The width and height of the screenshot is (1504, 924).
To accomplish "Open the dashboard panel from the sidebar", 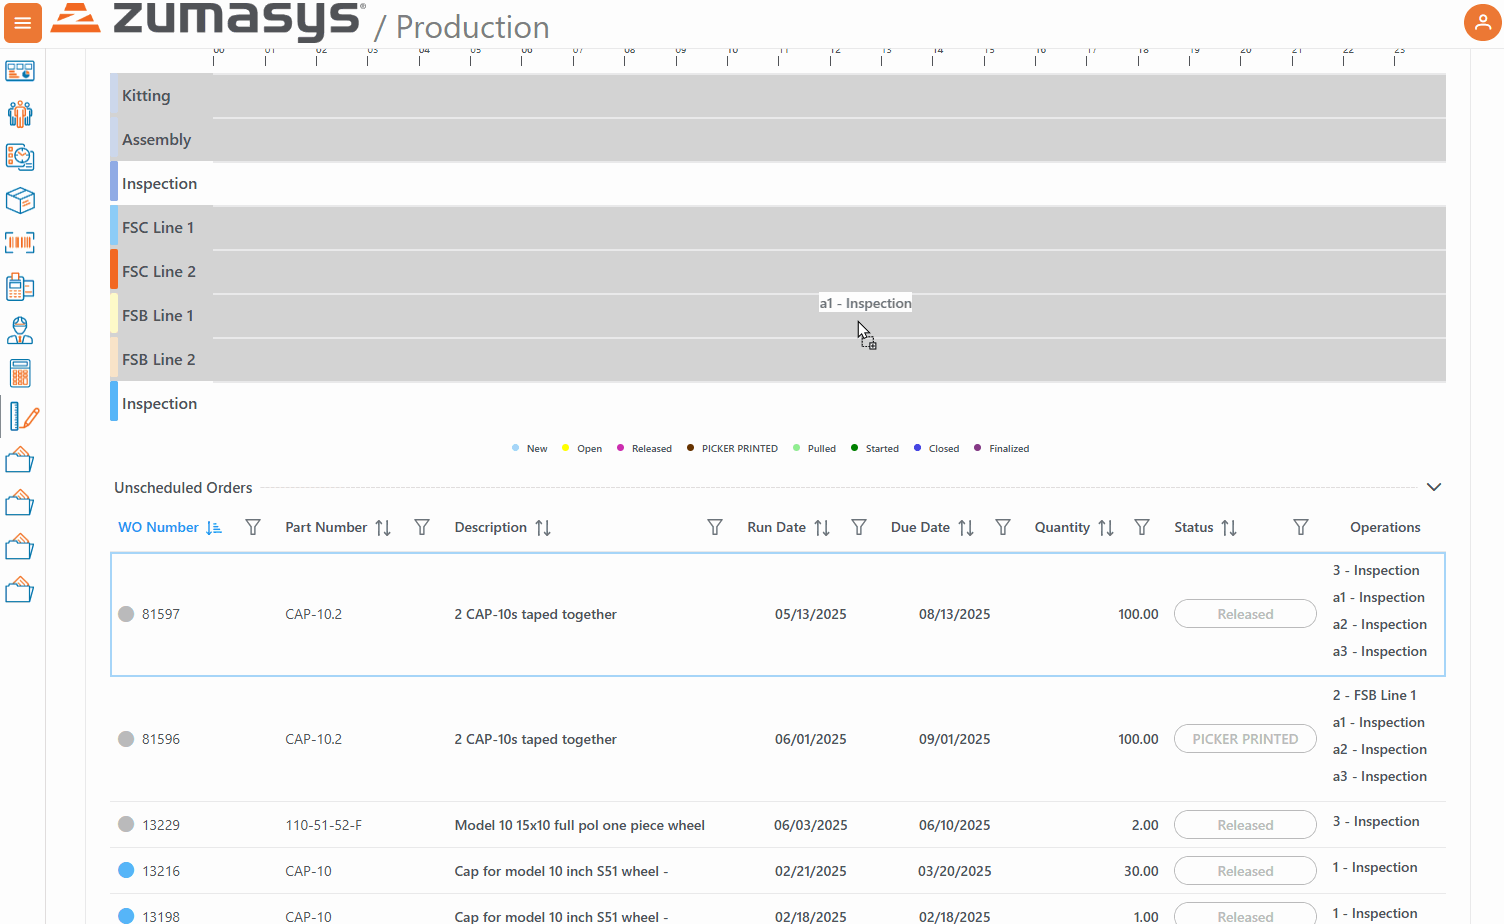I will (x=21, y=70).
